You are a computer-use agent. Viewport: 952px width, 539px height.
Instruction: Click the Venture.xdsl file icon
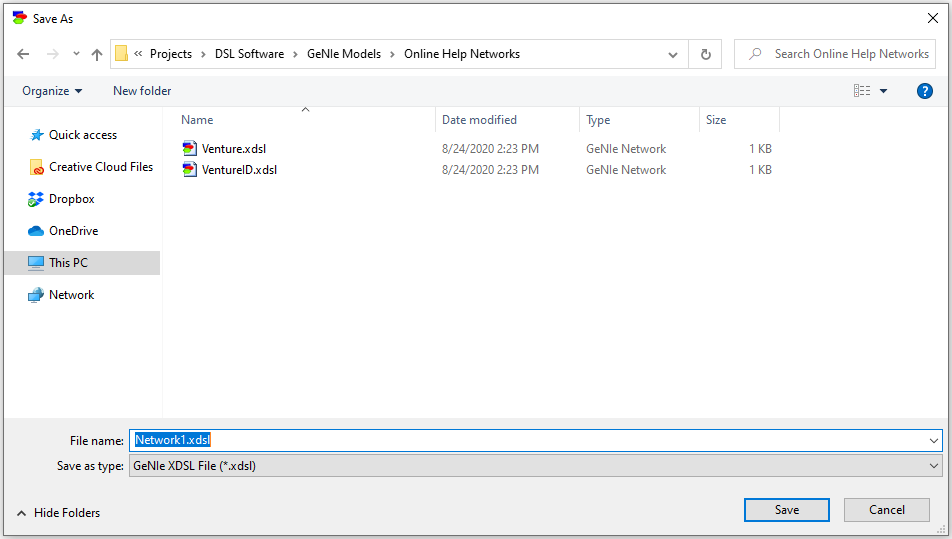pos(189,148)
